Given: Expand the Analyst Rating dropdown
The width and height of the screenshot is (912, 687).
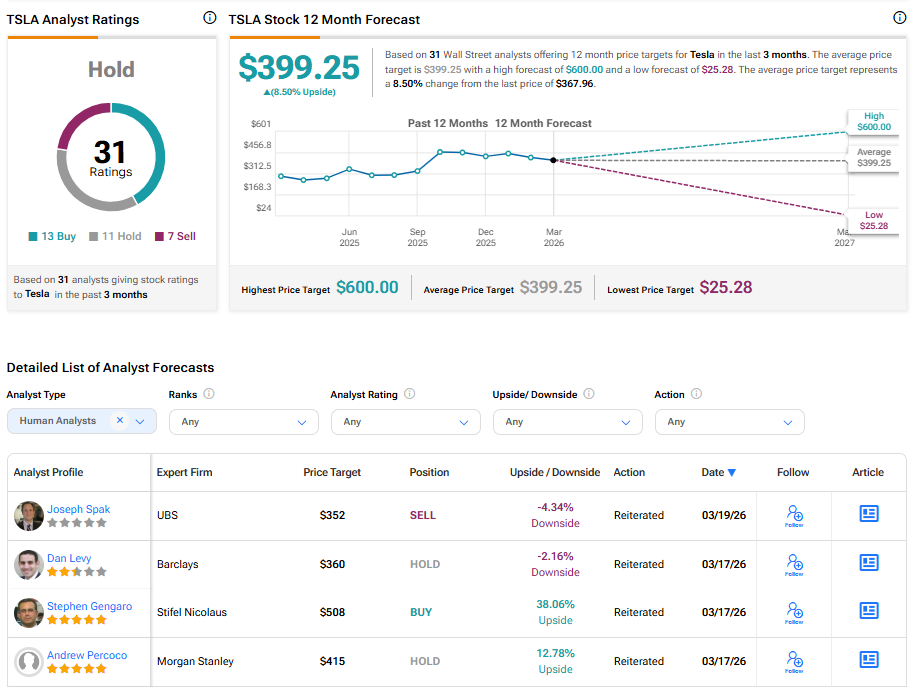Looking at the screenshot, I should tap(404, 422).
